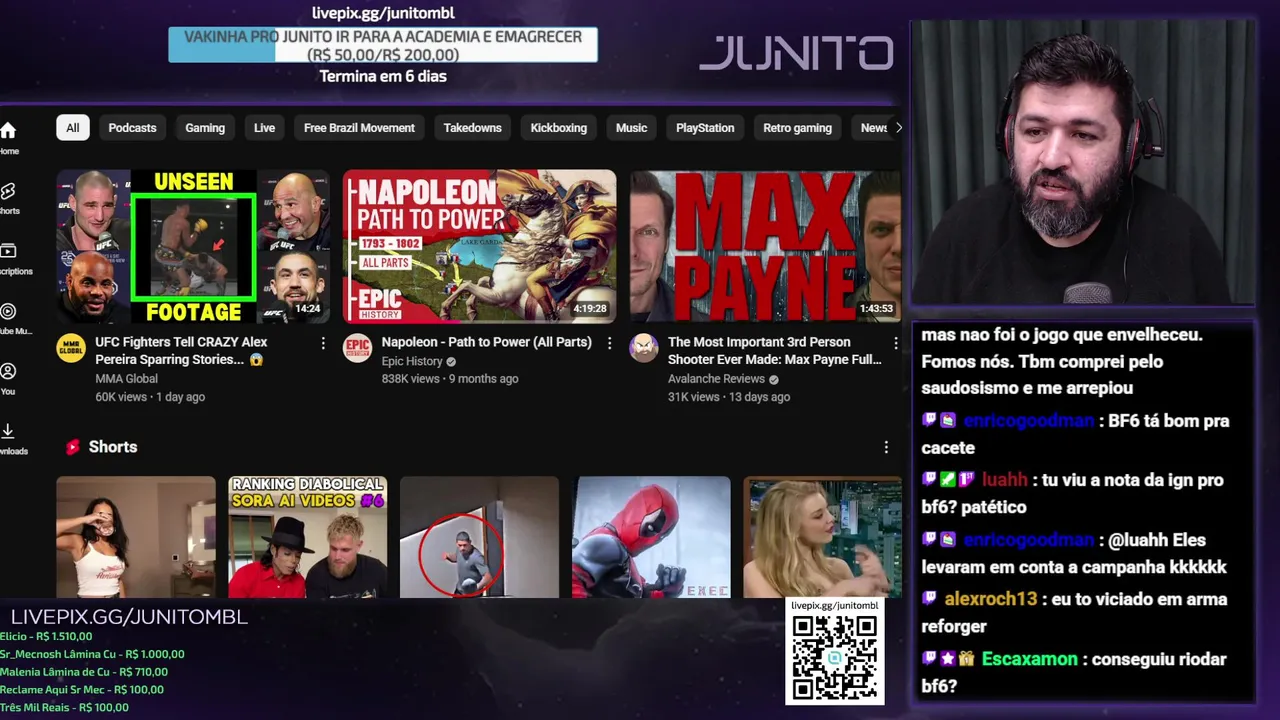Go to Avalanche Reviews channel name
Viewport: 1280px width, 720px height.
[x=716, y=379]
